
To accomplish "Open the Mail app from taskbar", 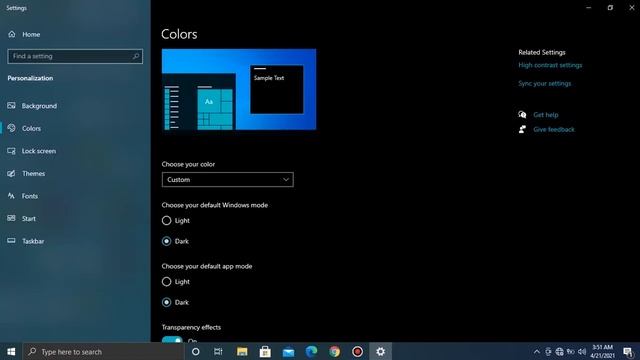I will click(x=288, y=351).
